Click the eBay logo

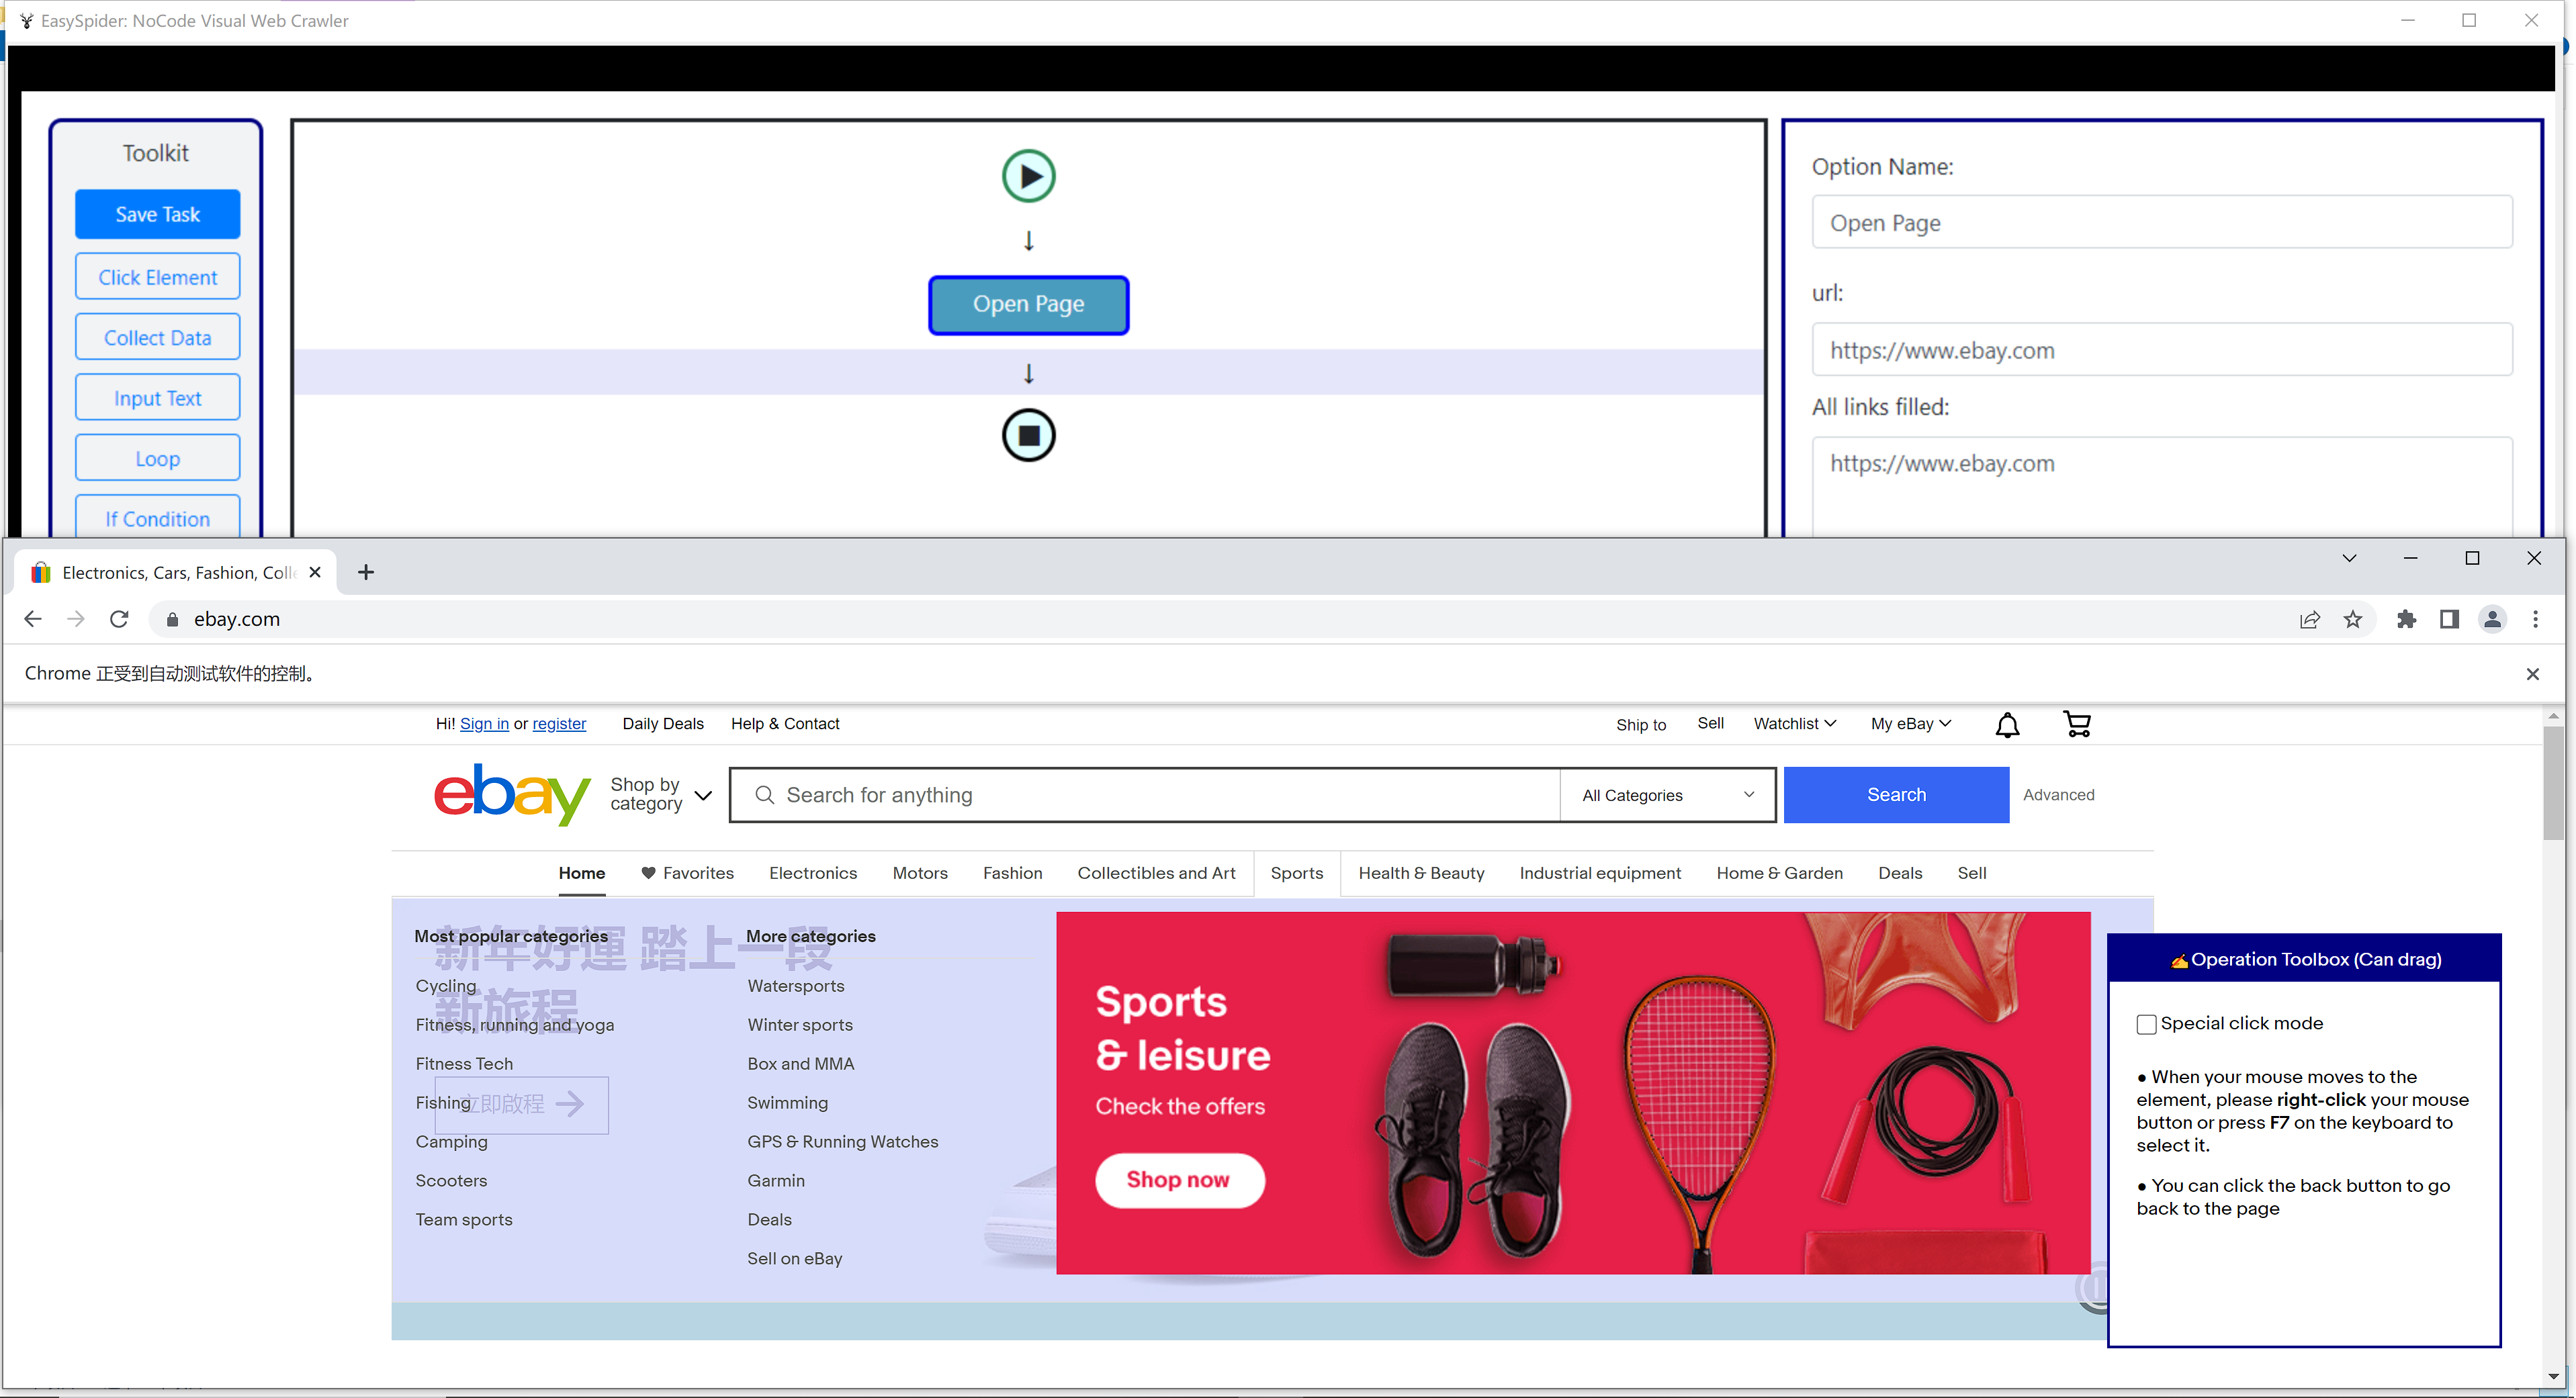coord(512,794)
